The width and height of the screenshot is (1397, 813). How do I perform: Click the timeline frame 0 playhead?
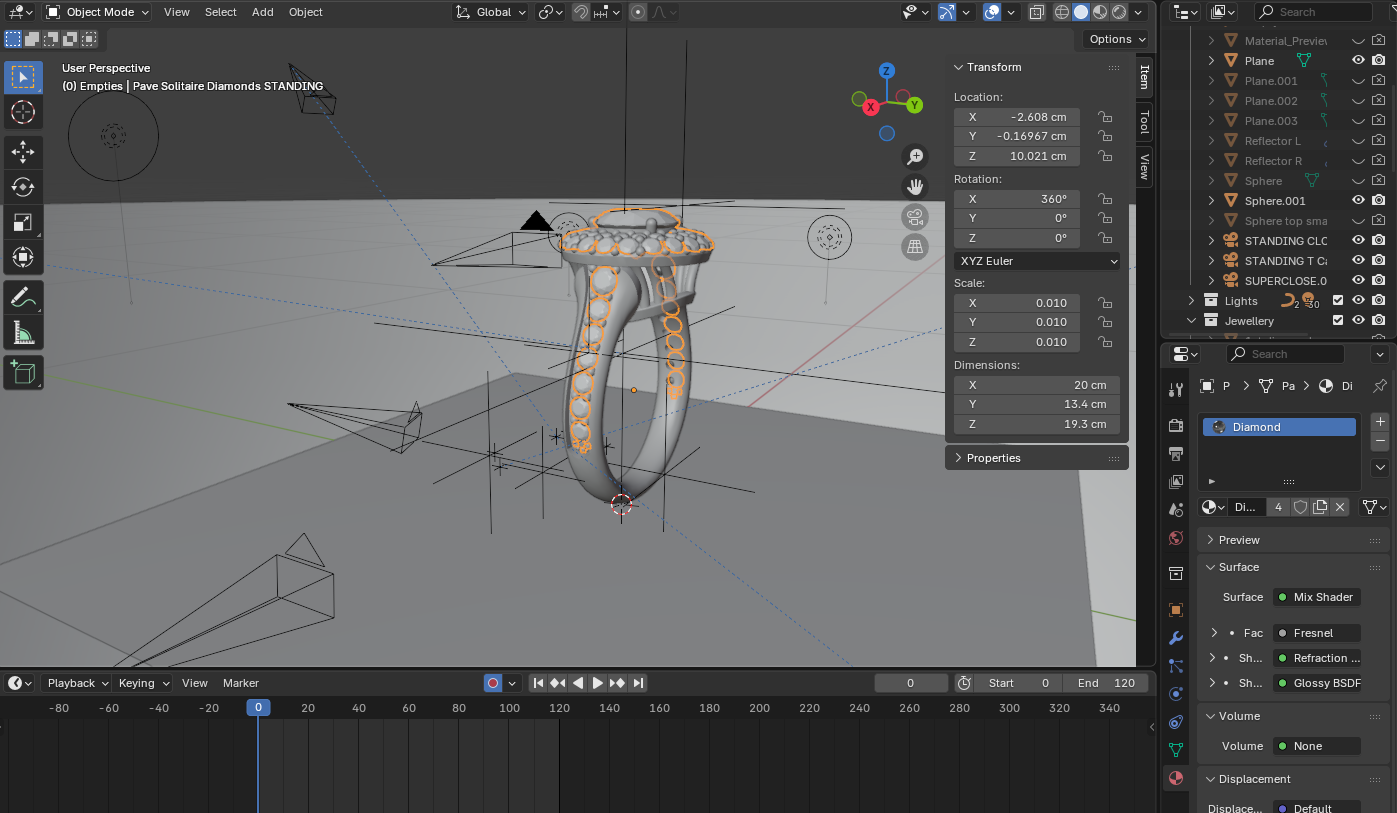pos(258,708)
